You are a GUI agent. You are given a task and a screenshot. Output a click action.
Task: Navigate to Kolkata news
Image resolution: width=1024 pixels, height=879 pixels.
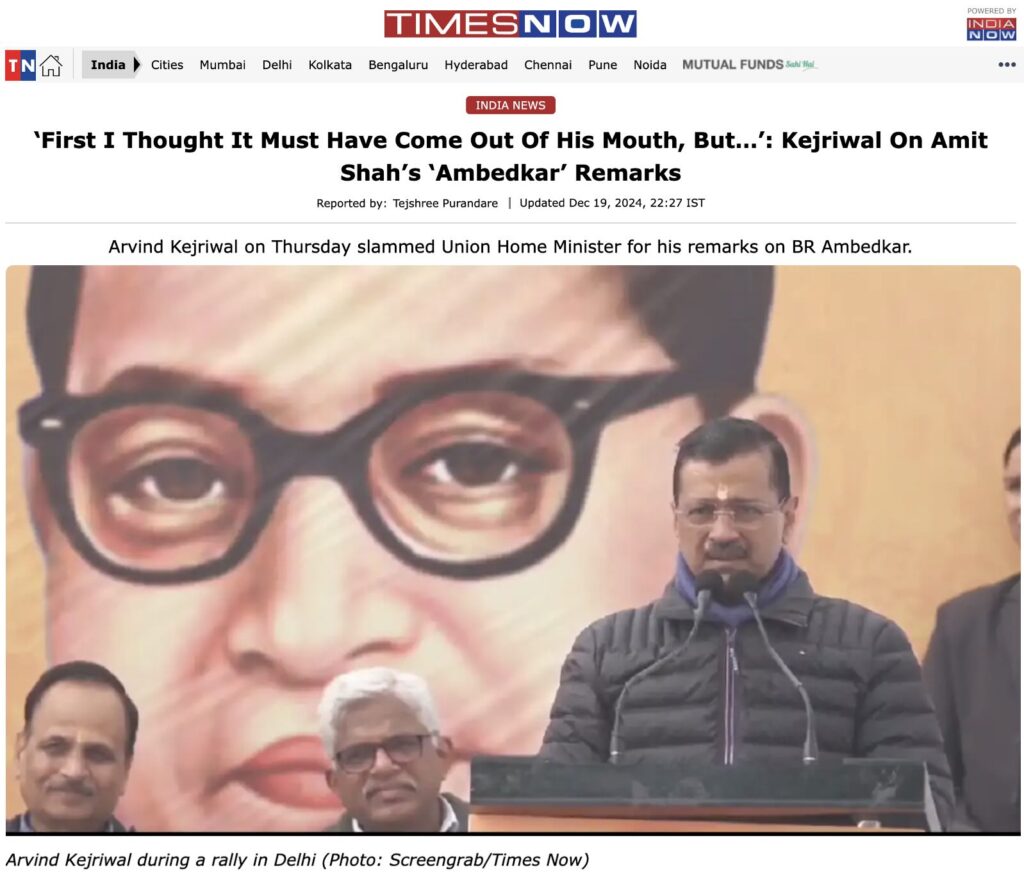click(x=330, y=65)
